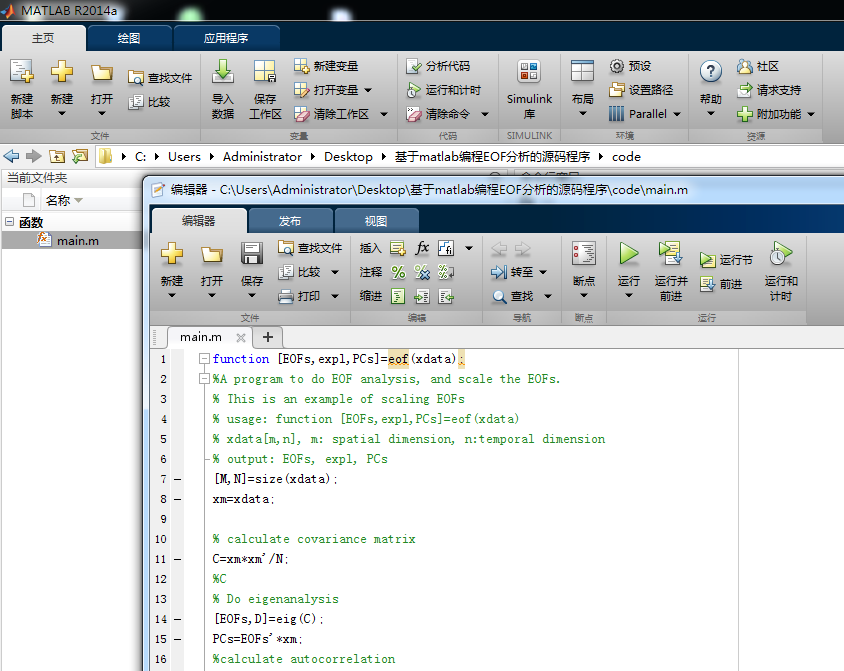Select main.m in the current folder panel
Screen dimensions: 844x671
[72, 241]
